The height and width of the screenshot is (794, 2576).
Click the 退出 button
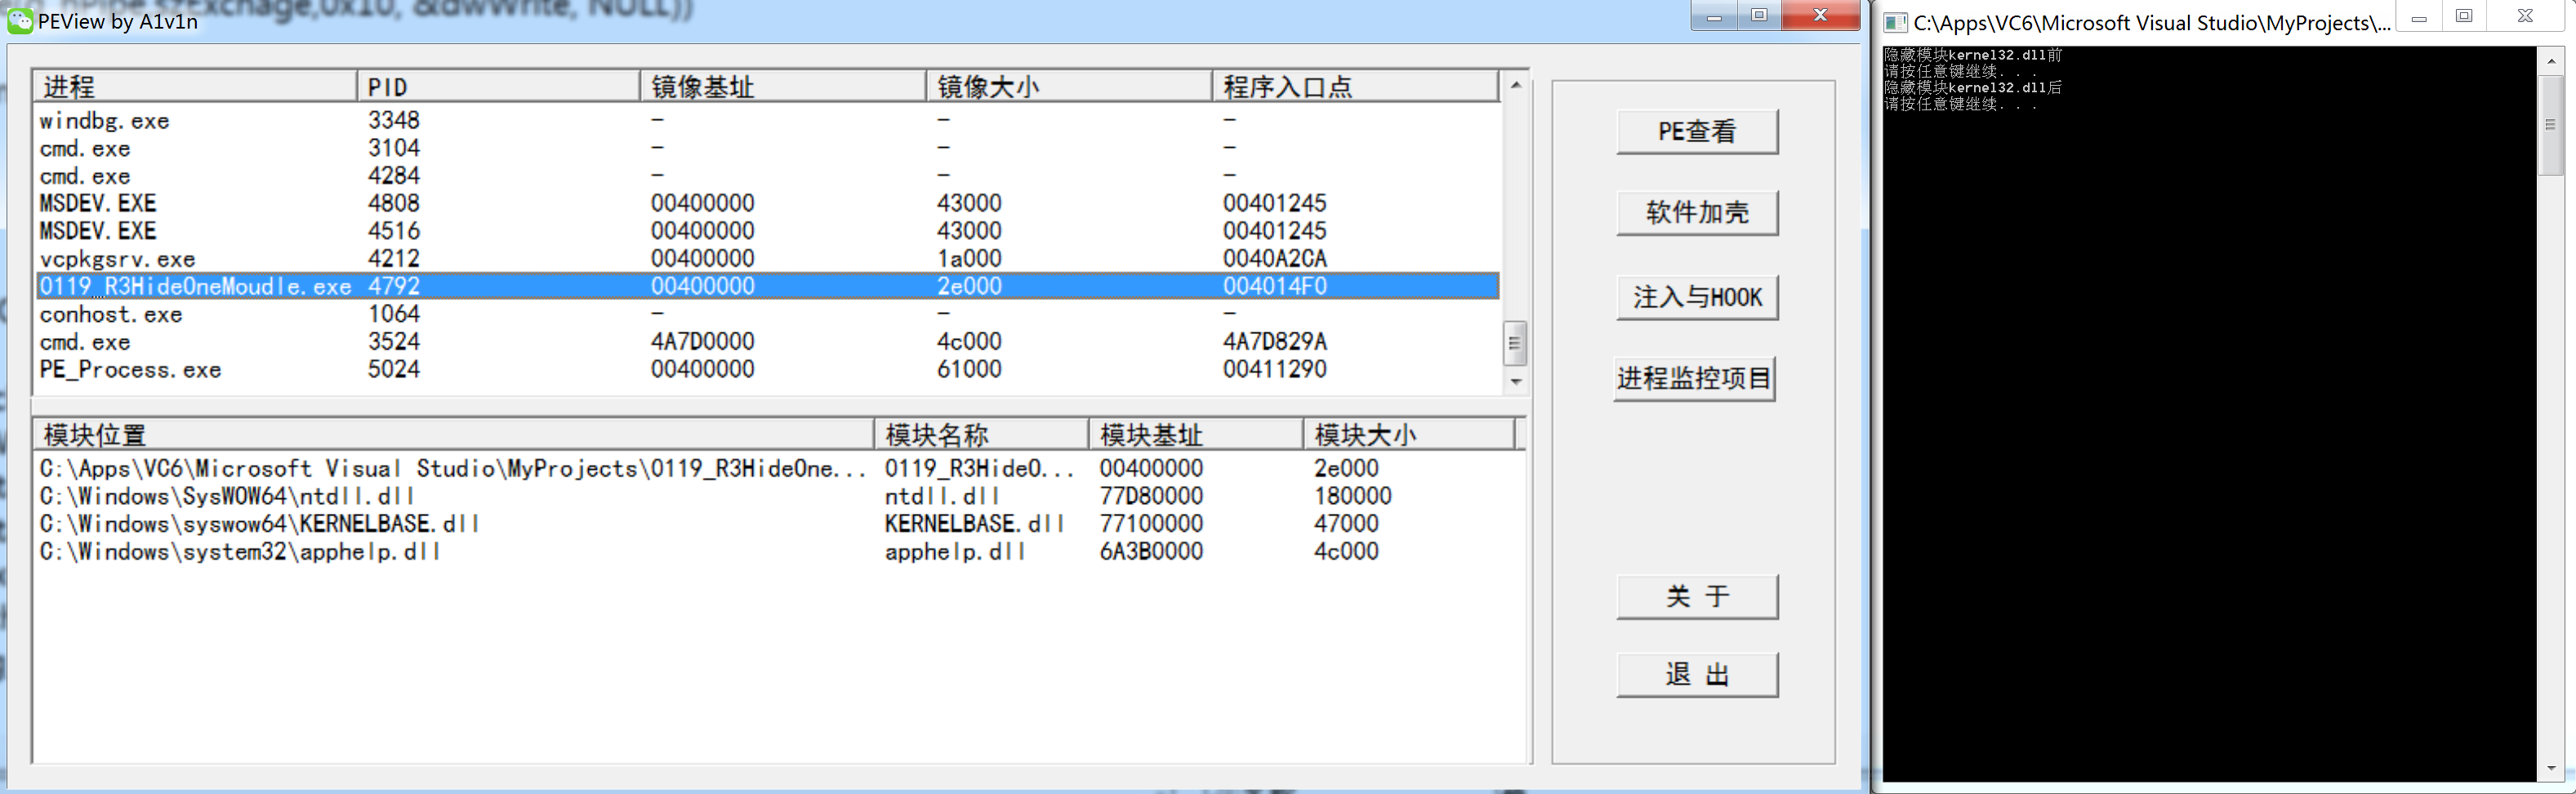(x=1697, y=675)
